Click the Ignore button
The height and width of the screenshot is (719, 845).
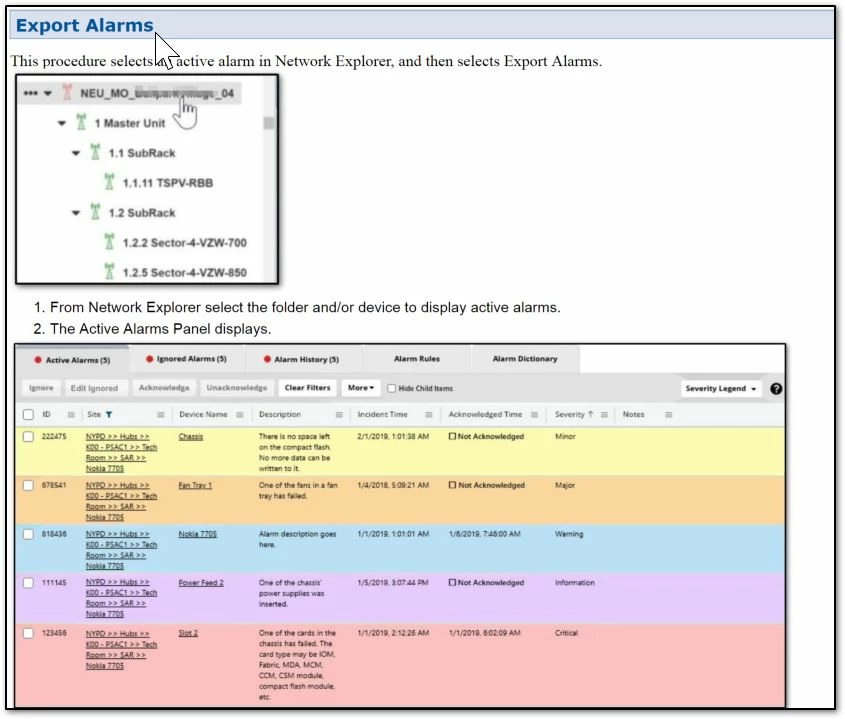pos(41,388)
